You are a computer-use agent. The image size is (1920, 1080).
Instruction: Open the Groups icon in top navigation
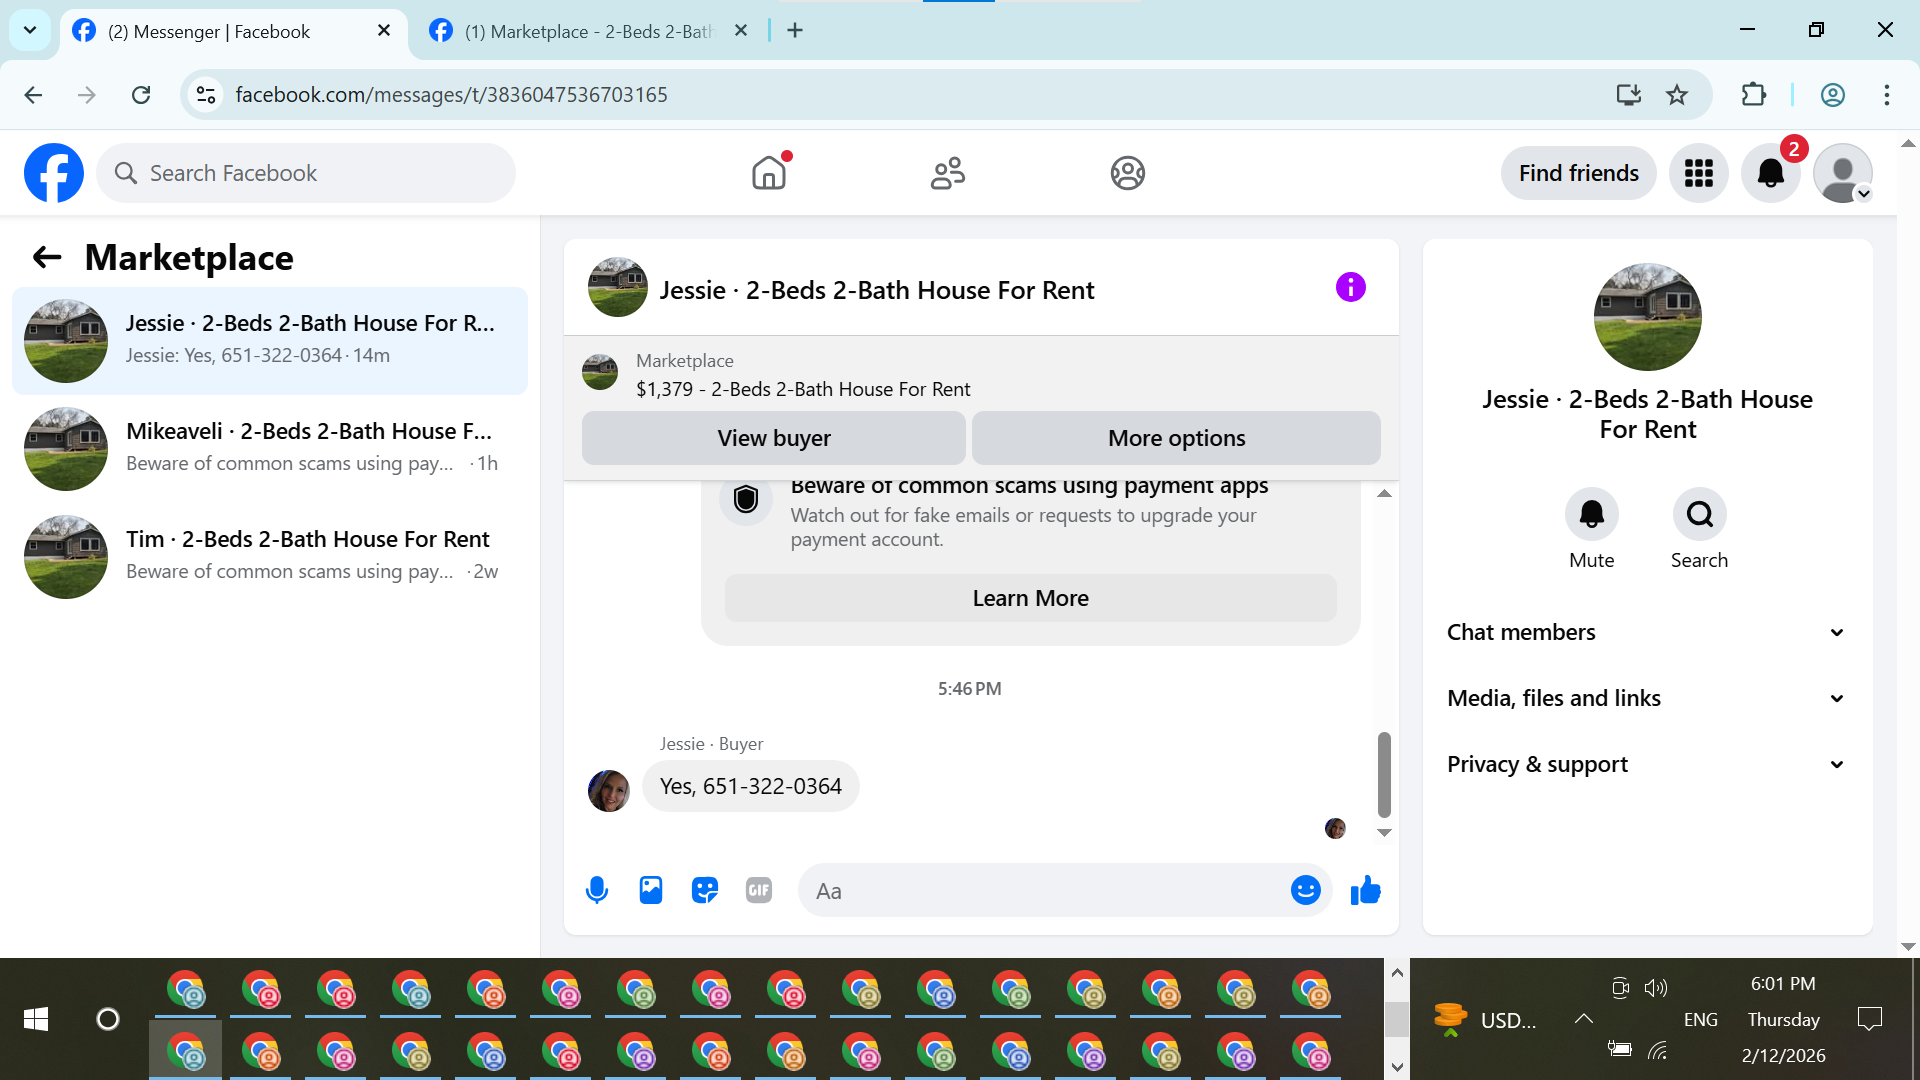click(1127, 173)
